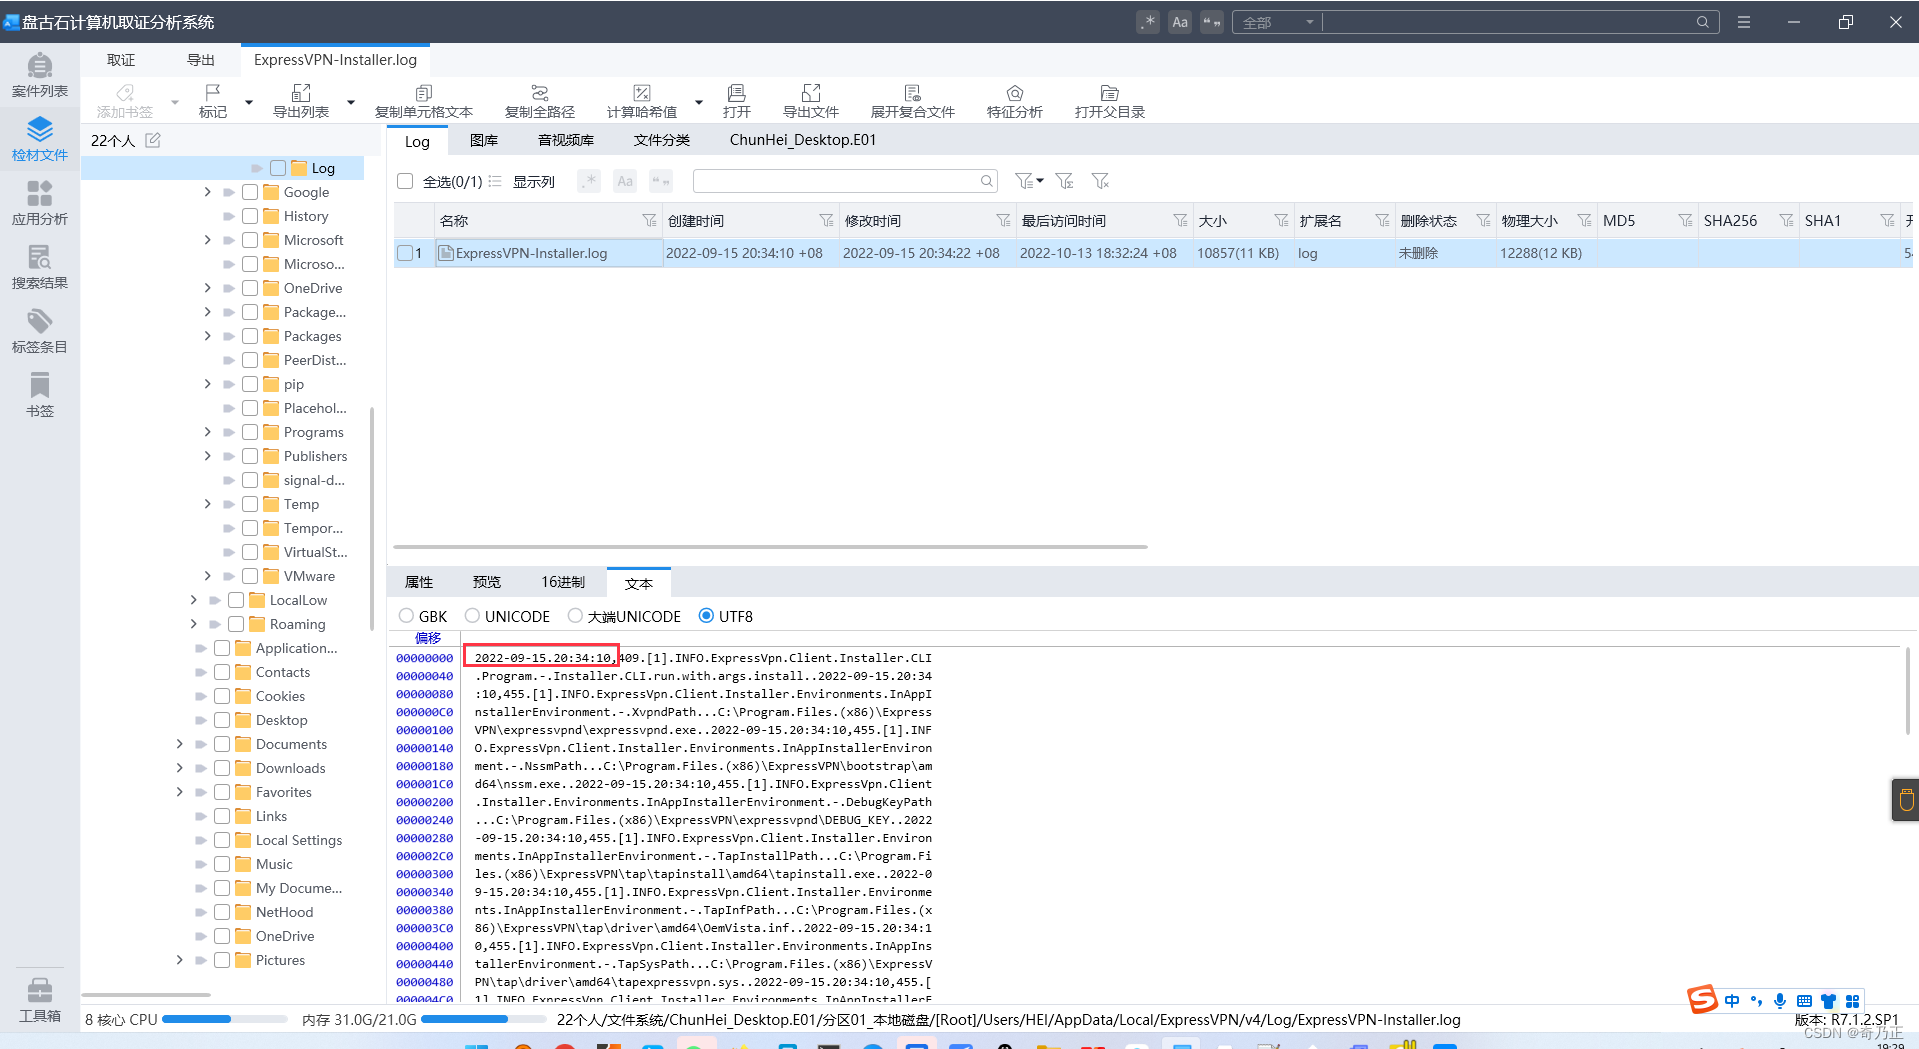Screen dimensions: 1919x1049
Task: Expand the Google folder tree node
Action: click(207, 192)
